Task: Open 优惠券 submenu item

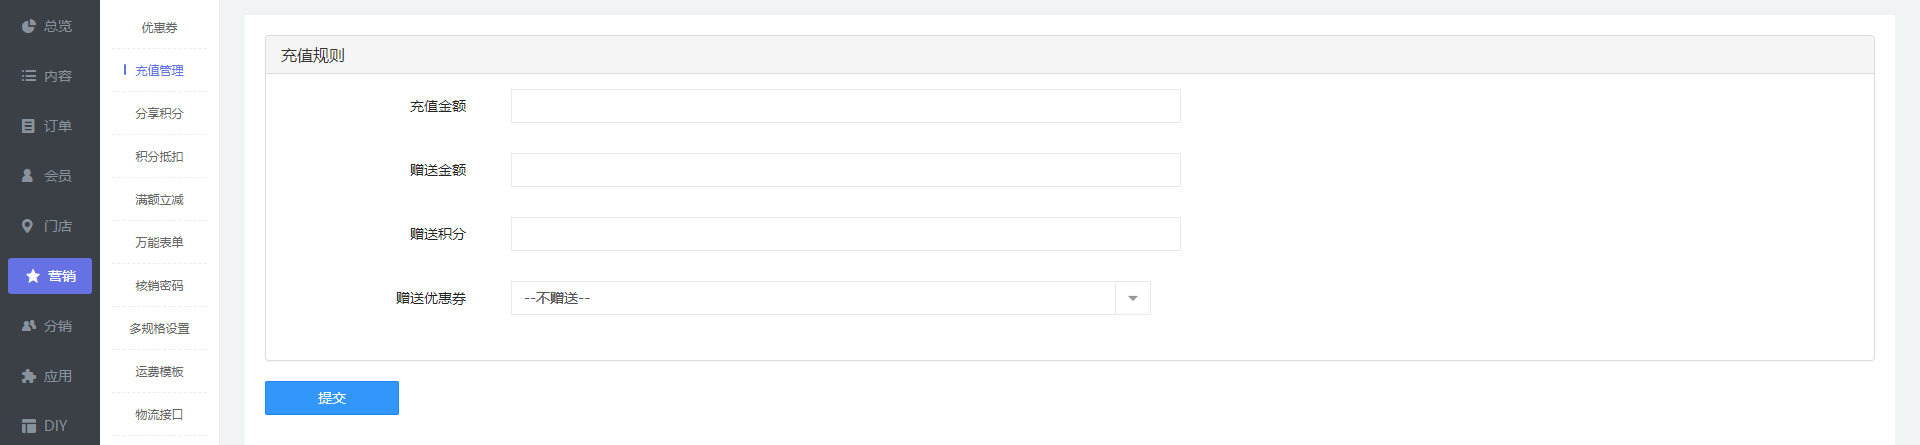Action: tap(159, 28)
